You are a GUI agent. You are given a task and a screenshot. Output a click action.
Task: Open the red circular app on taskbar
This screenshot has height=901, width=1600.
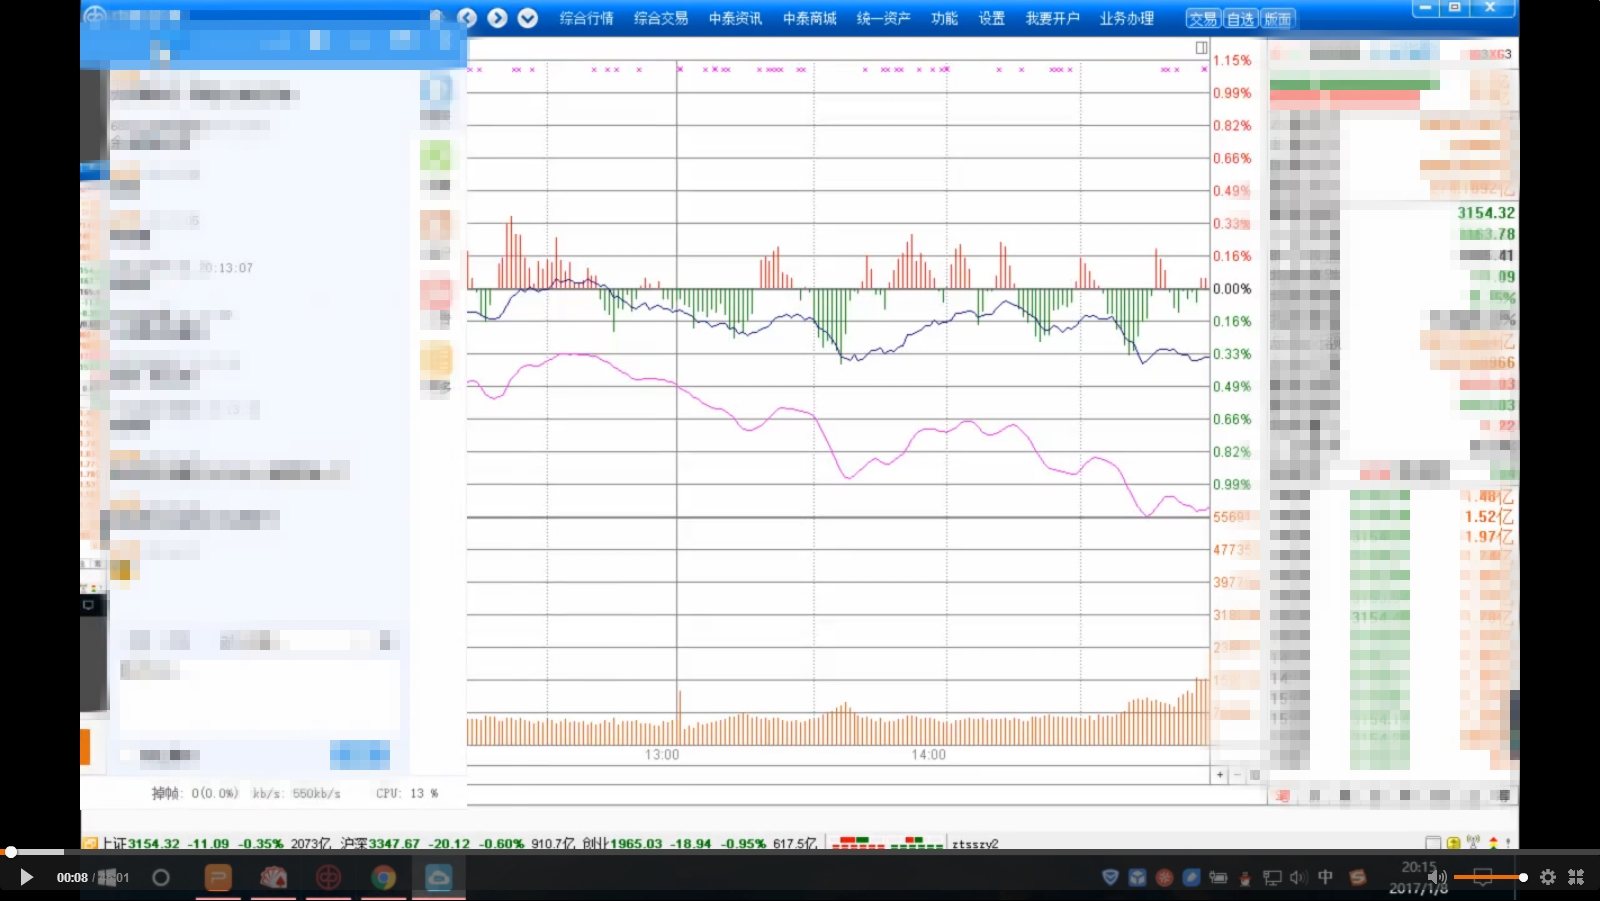coord(328,877)
